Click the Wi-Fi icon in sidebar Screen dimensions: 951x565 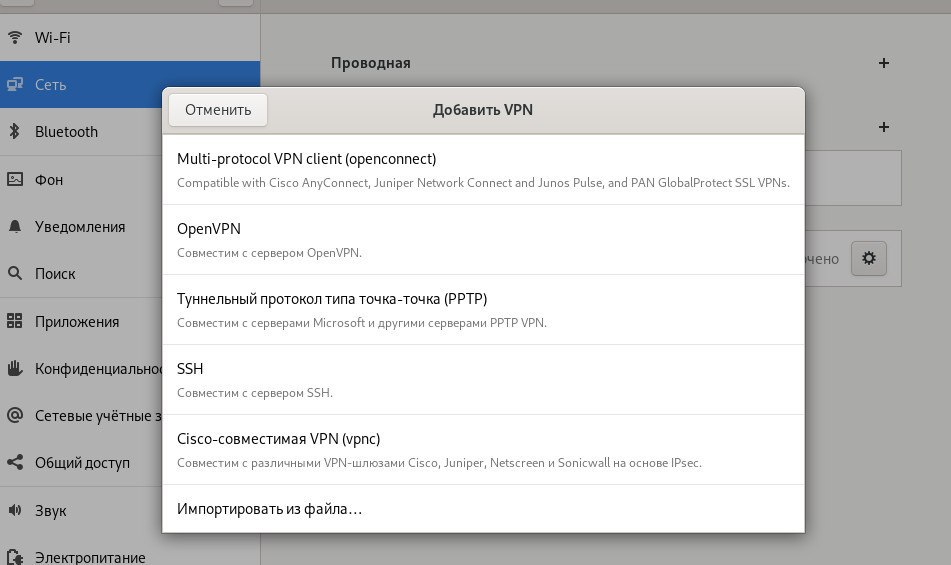pos(15,38)
